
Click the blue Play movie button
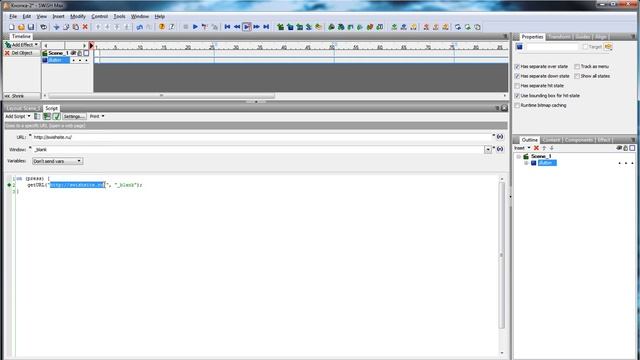(195, 27)
